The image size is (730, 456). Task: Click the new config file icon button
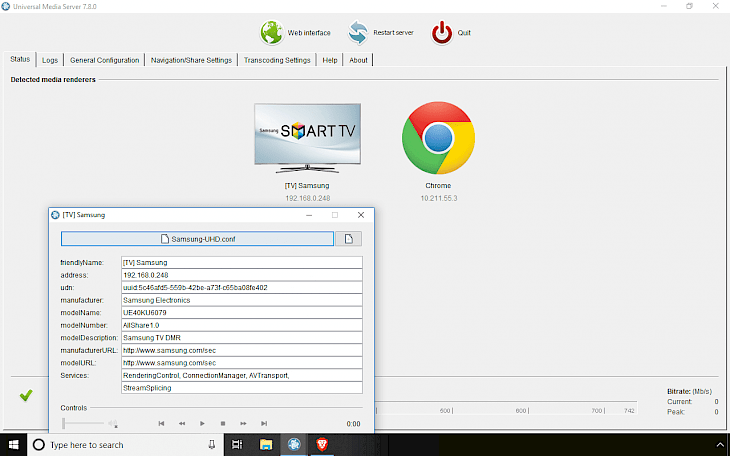(348, 239)
